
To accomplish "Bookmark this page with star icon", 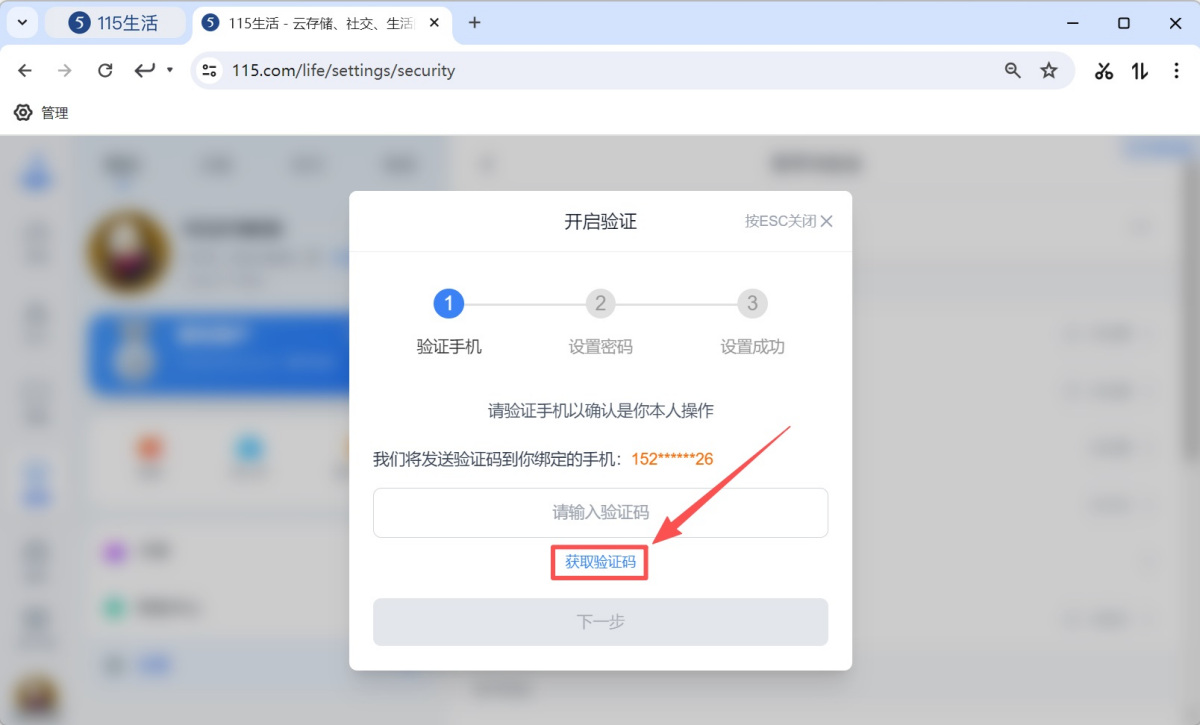I will coord(1048,70).
